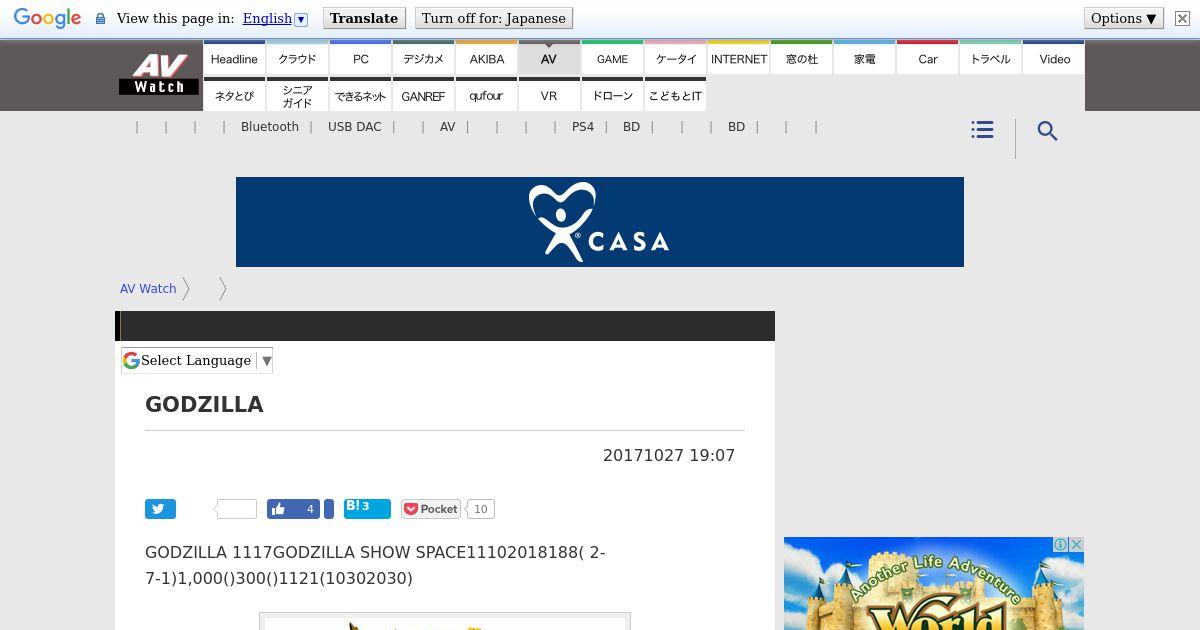Open the ネタとぴ tab
Viewport: 1200px width, 630px height.
(x=234, y=95)
